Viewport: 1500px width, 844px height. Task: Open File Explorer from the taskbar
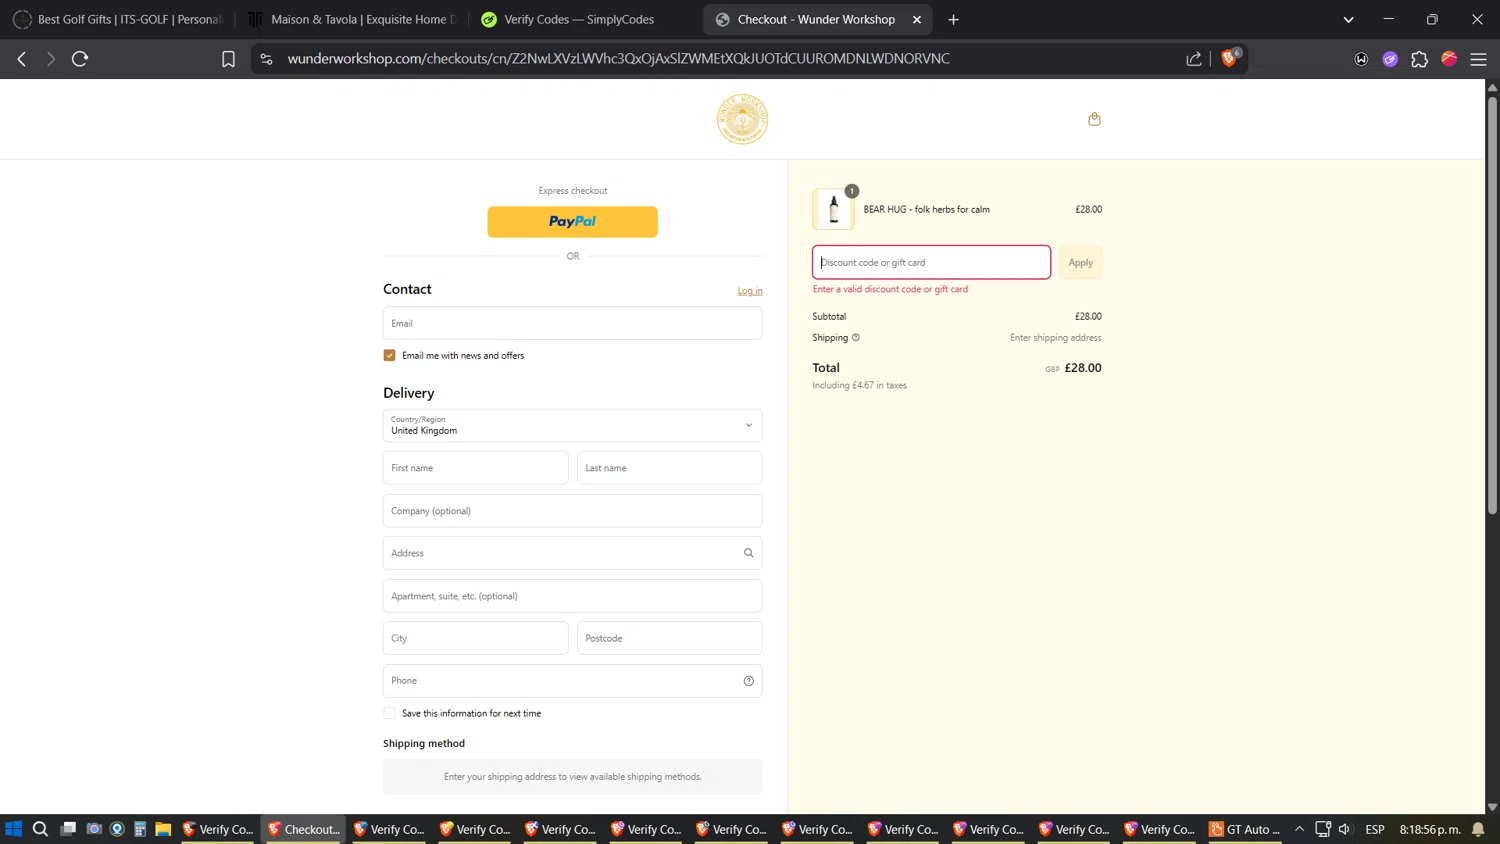click(x=163, y=829)
